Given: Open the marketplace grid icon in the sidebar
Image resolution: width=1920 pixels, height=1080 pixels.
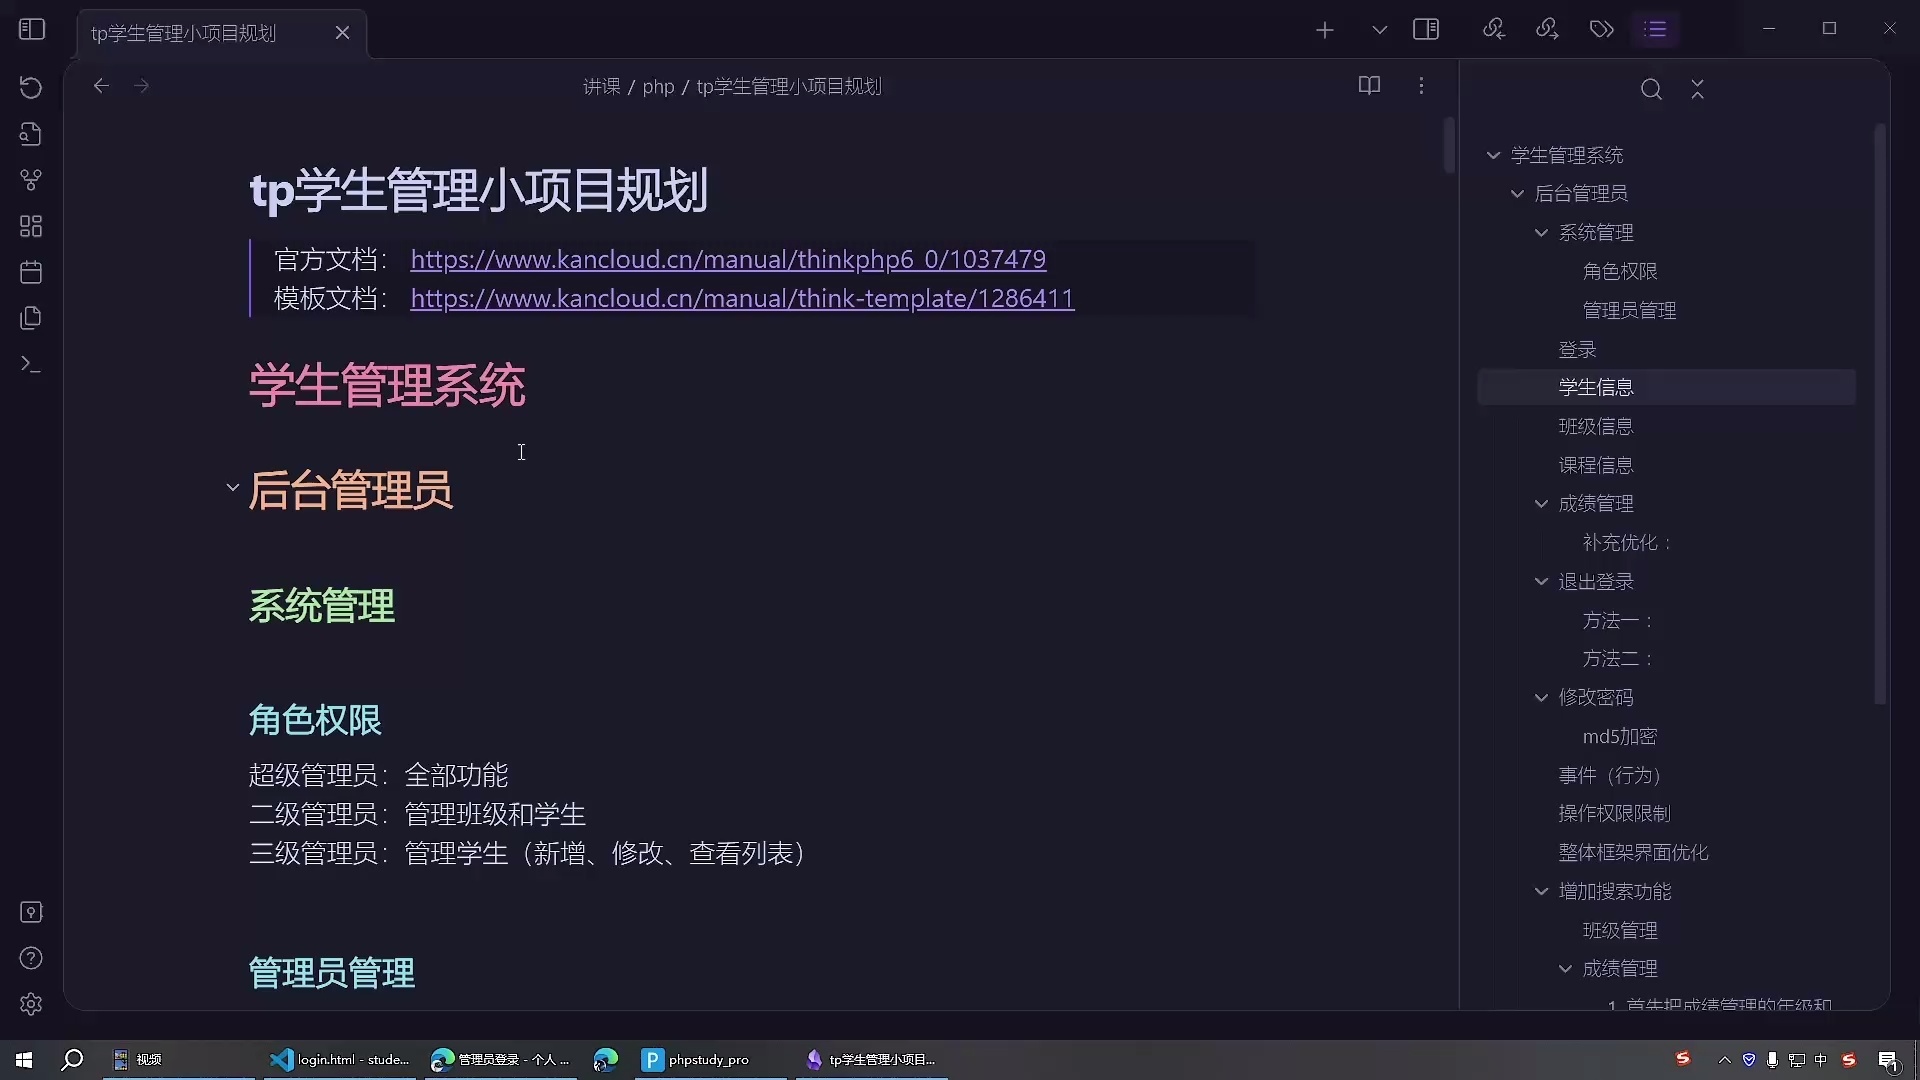Looking at the screenshot, I should tap(31, 225).
